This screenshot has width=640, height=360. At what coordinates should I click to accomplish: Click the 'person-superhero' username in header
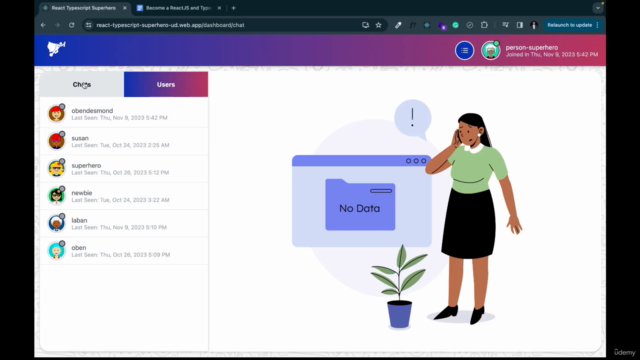(x=531, y=47)
